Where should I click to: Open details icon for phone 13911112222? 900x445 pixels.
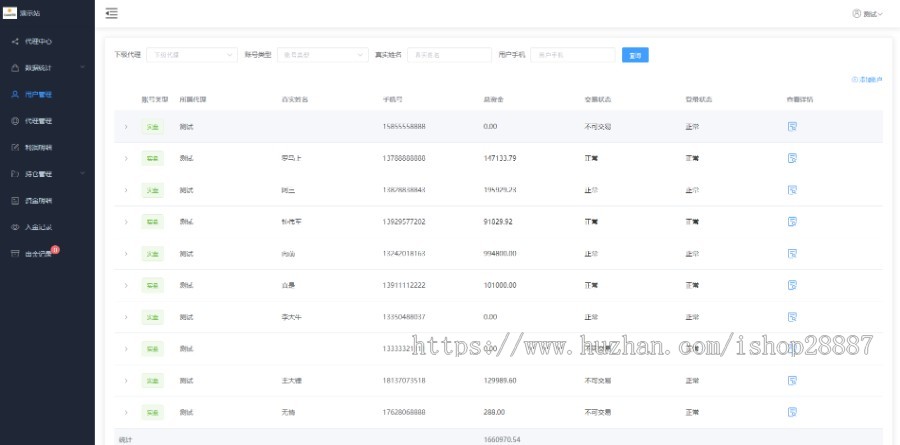792,285
